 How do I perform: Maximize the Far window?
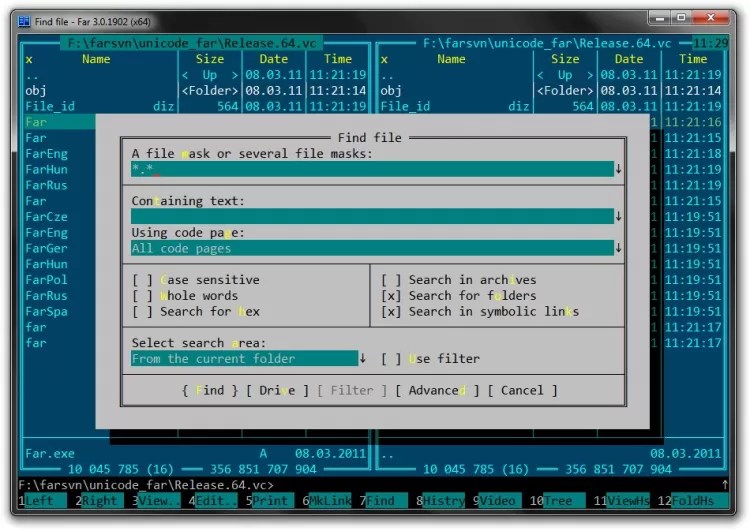click(682, 18)
